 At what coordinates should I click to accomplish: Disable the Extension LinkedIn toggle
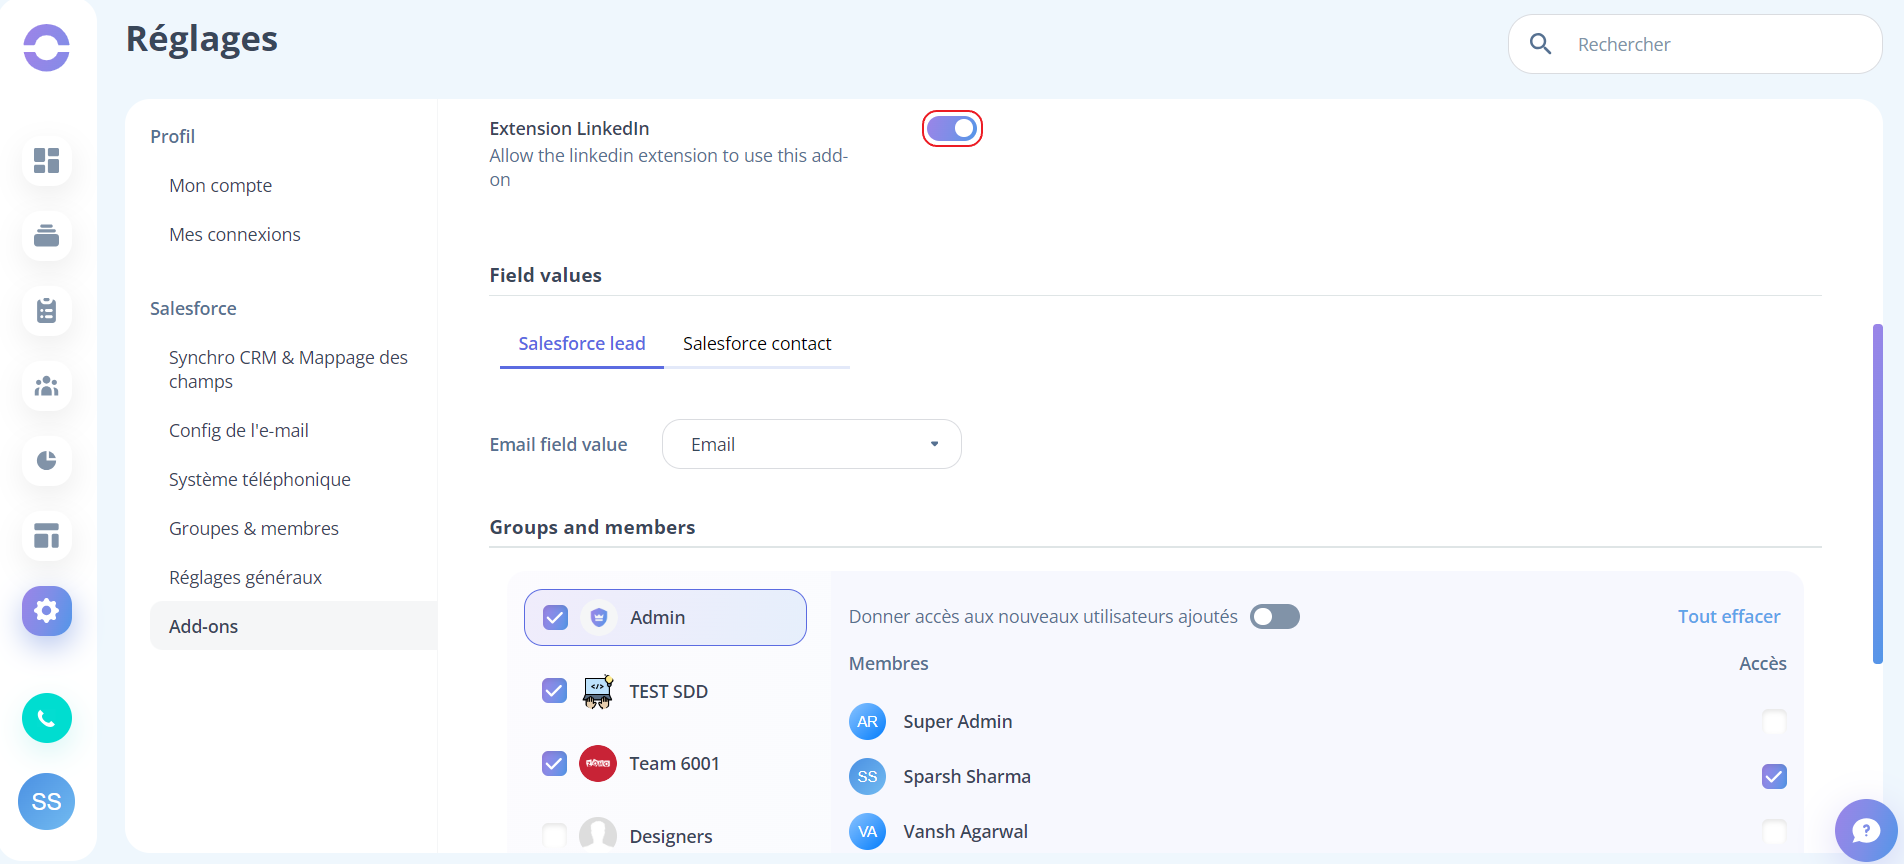click(952, 128)
